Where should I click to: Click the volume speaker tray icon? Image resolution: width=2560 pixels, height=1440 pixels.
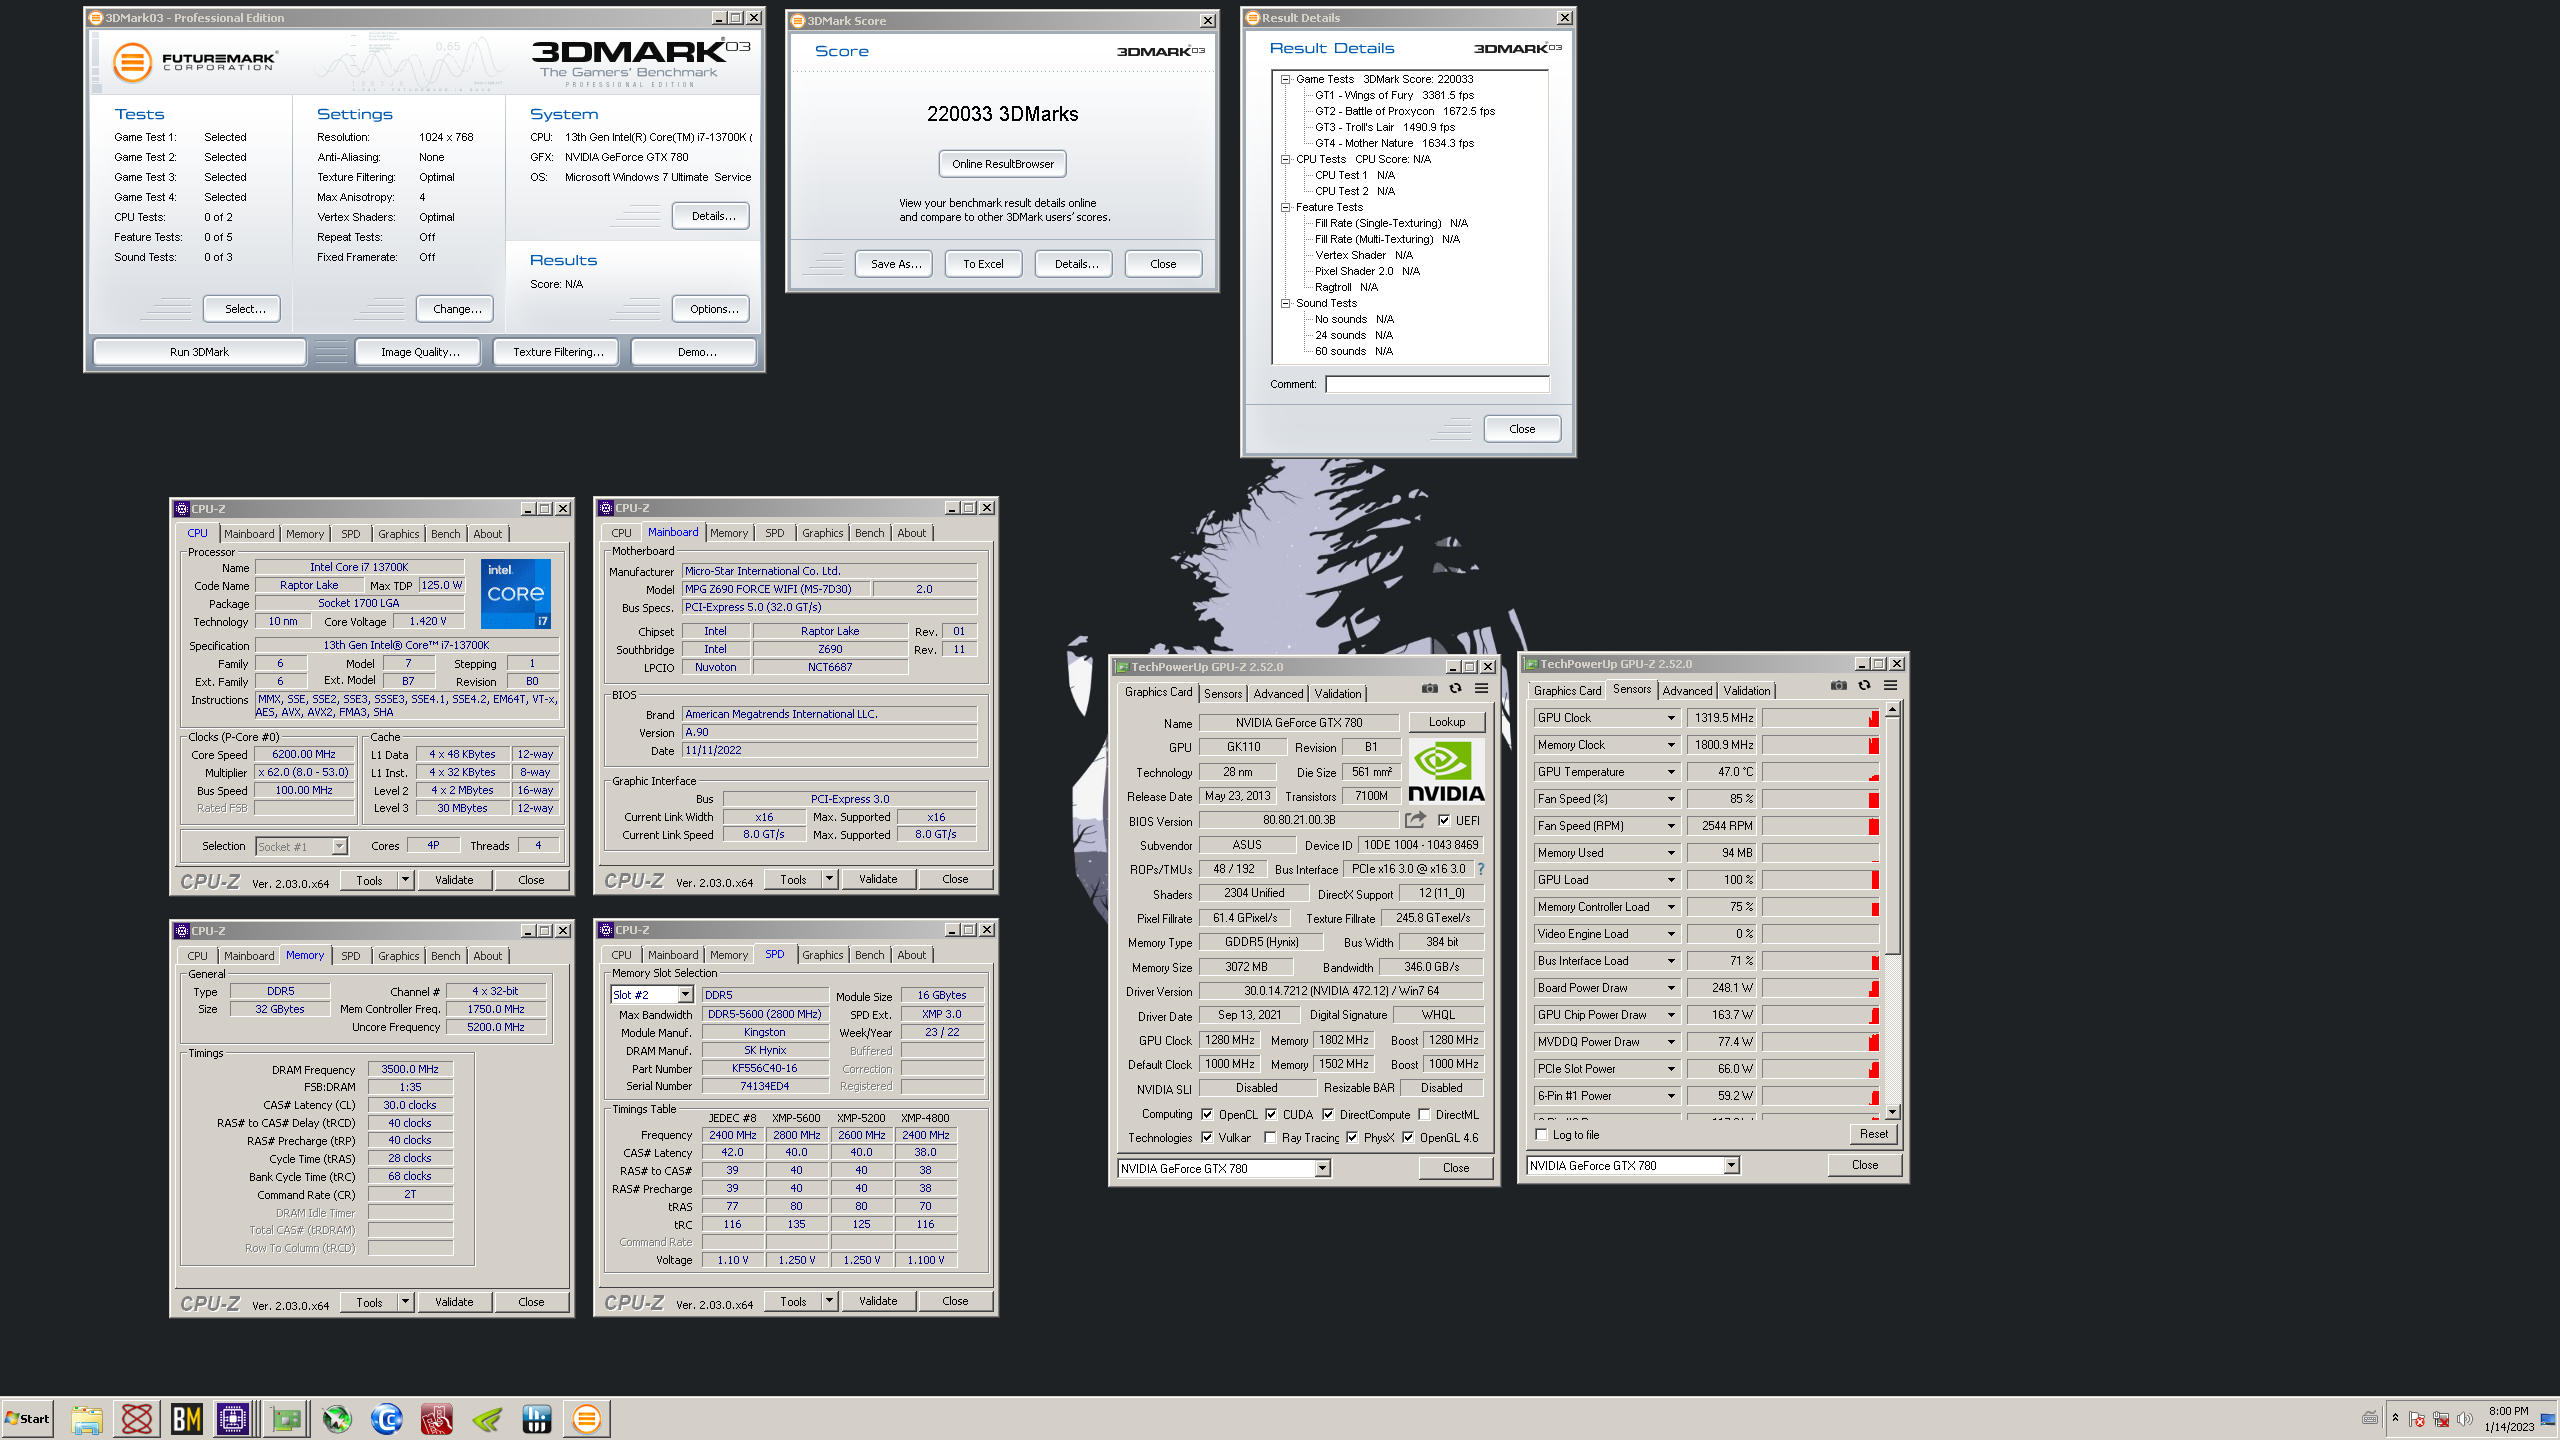[2464, 1419]
